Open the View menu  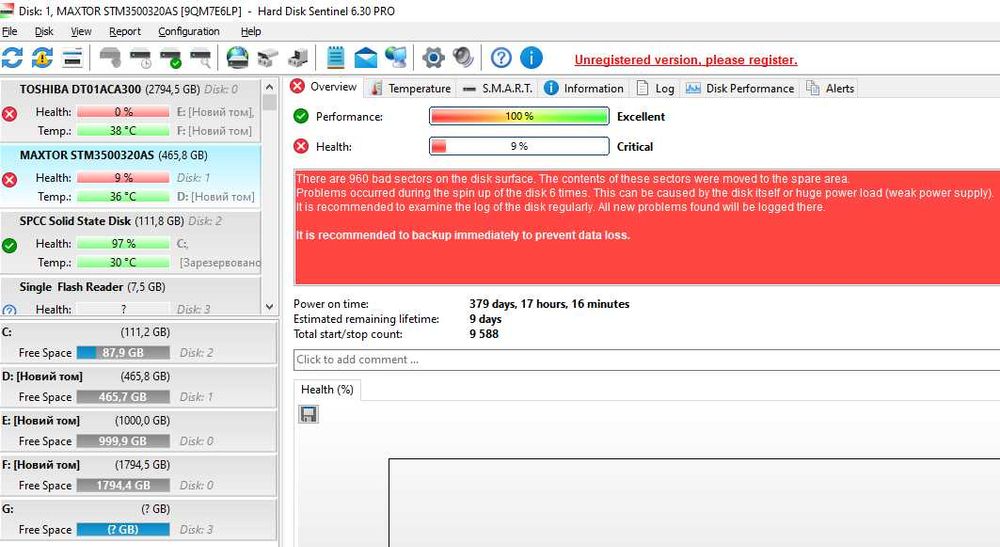[x=81, y=31]
